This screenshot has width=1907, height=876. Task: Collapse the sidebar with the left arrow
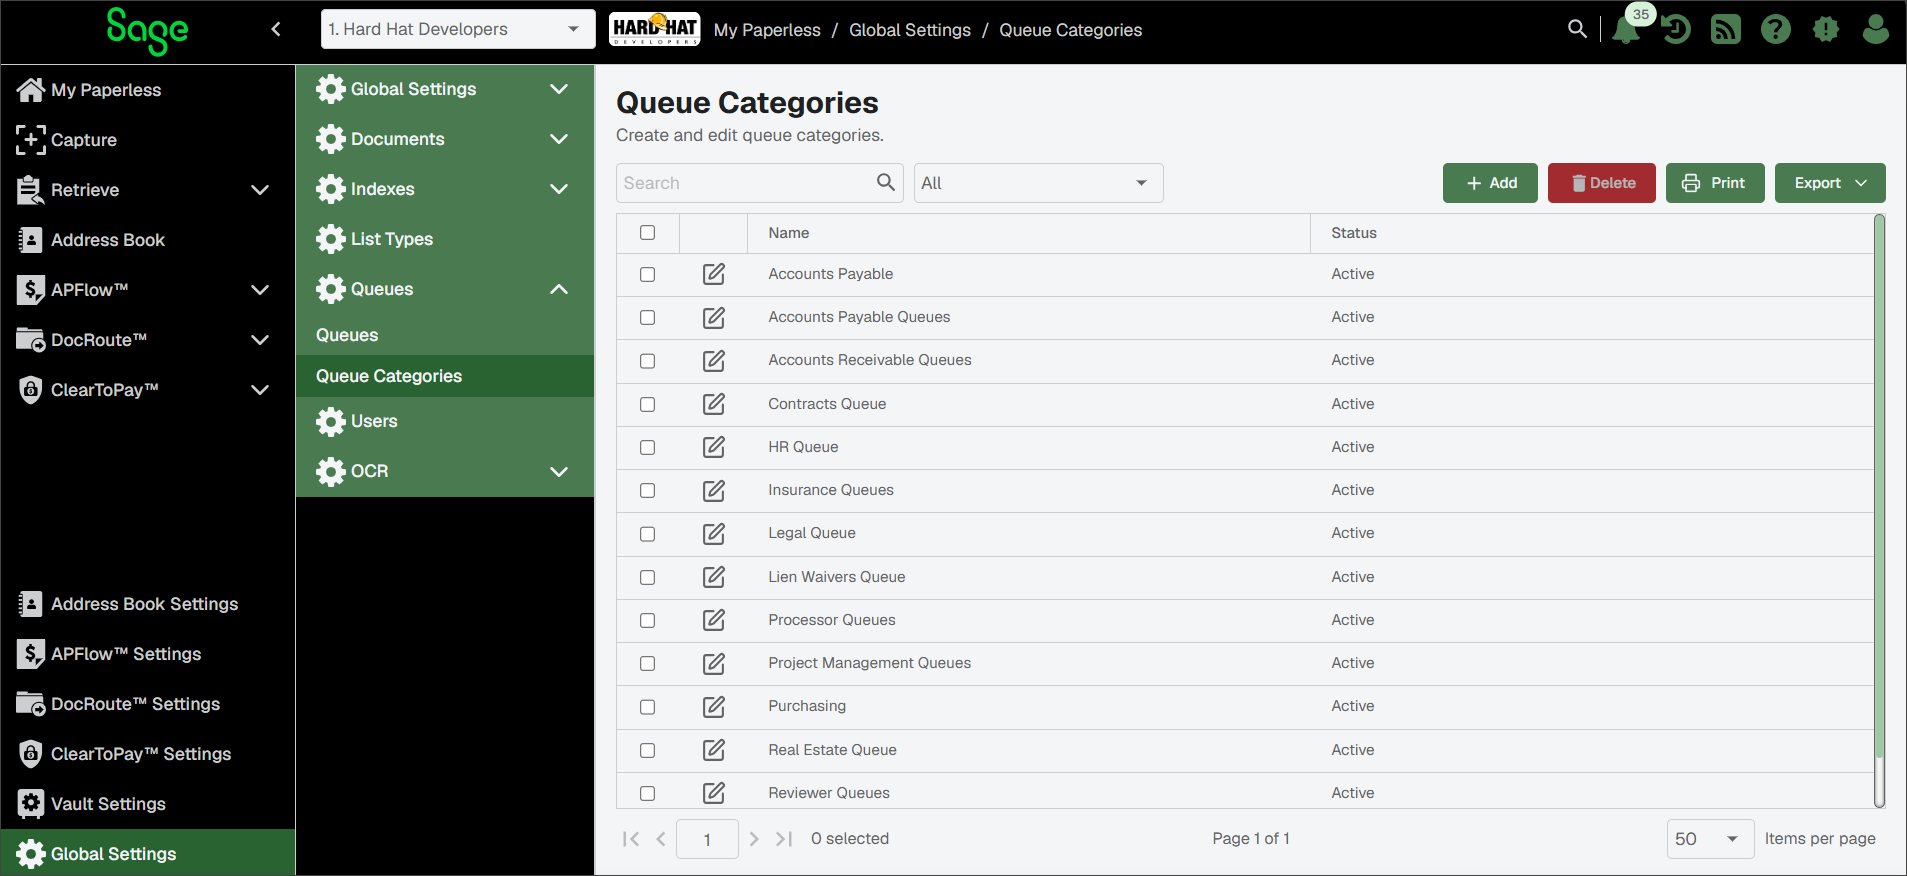pos(276,29)
